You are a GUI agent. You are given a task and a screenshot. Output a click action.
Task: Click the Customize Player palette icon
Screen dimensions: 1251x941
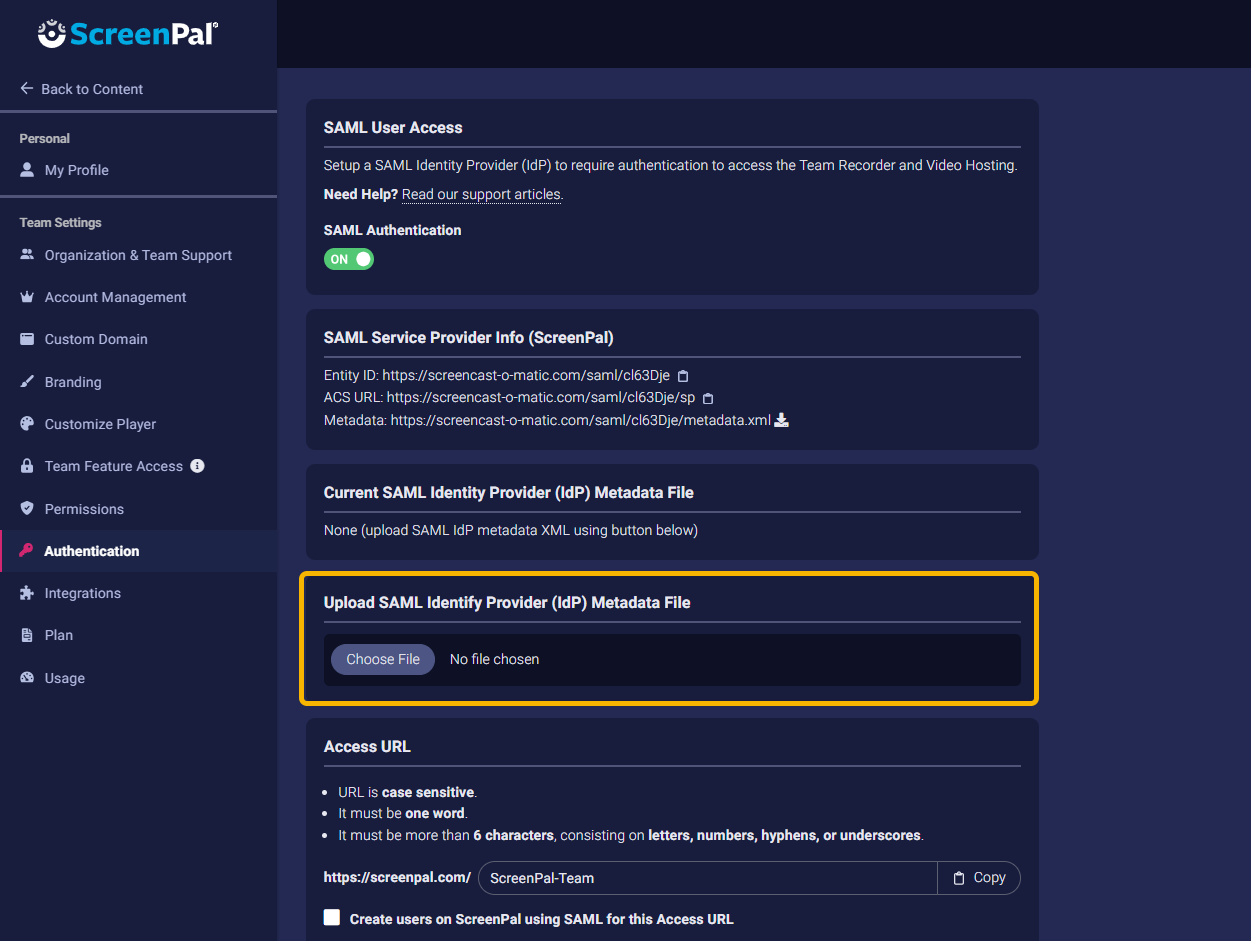coord(27,424)
